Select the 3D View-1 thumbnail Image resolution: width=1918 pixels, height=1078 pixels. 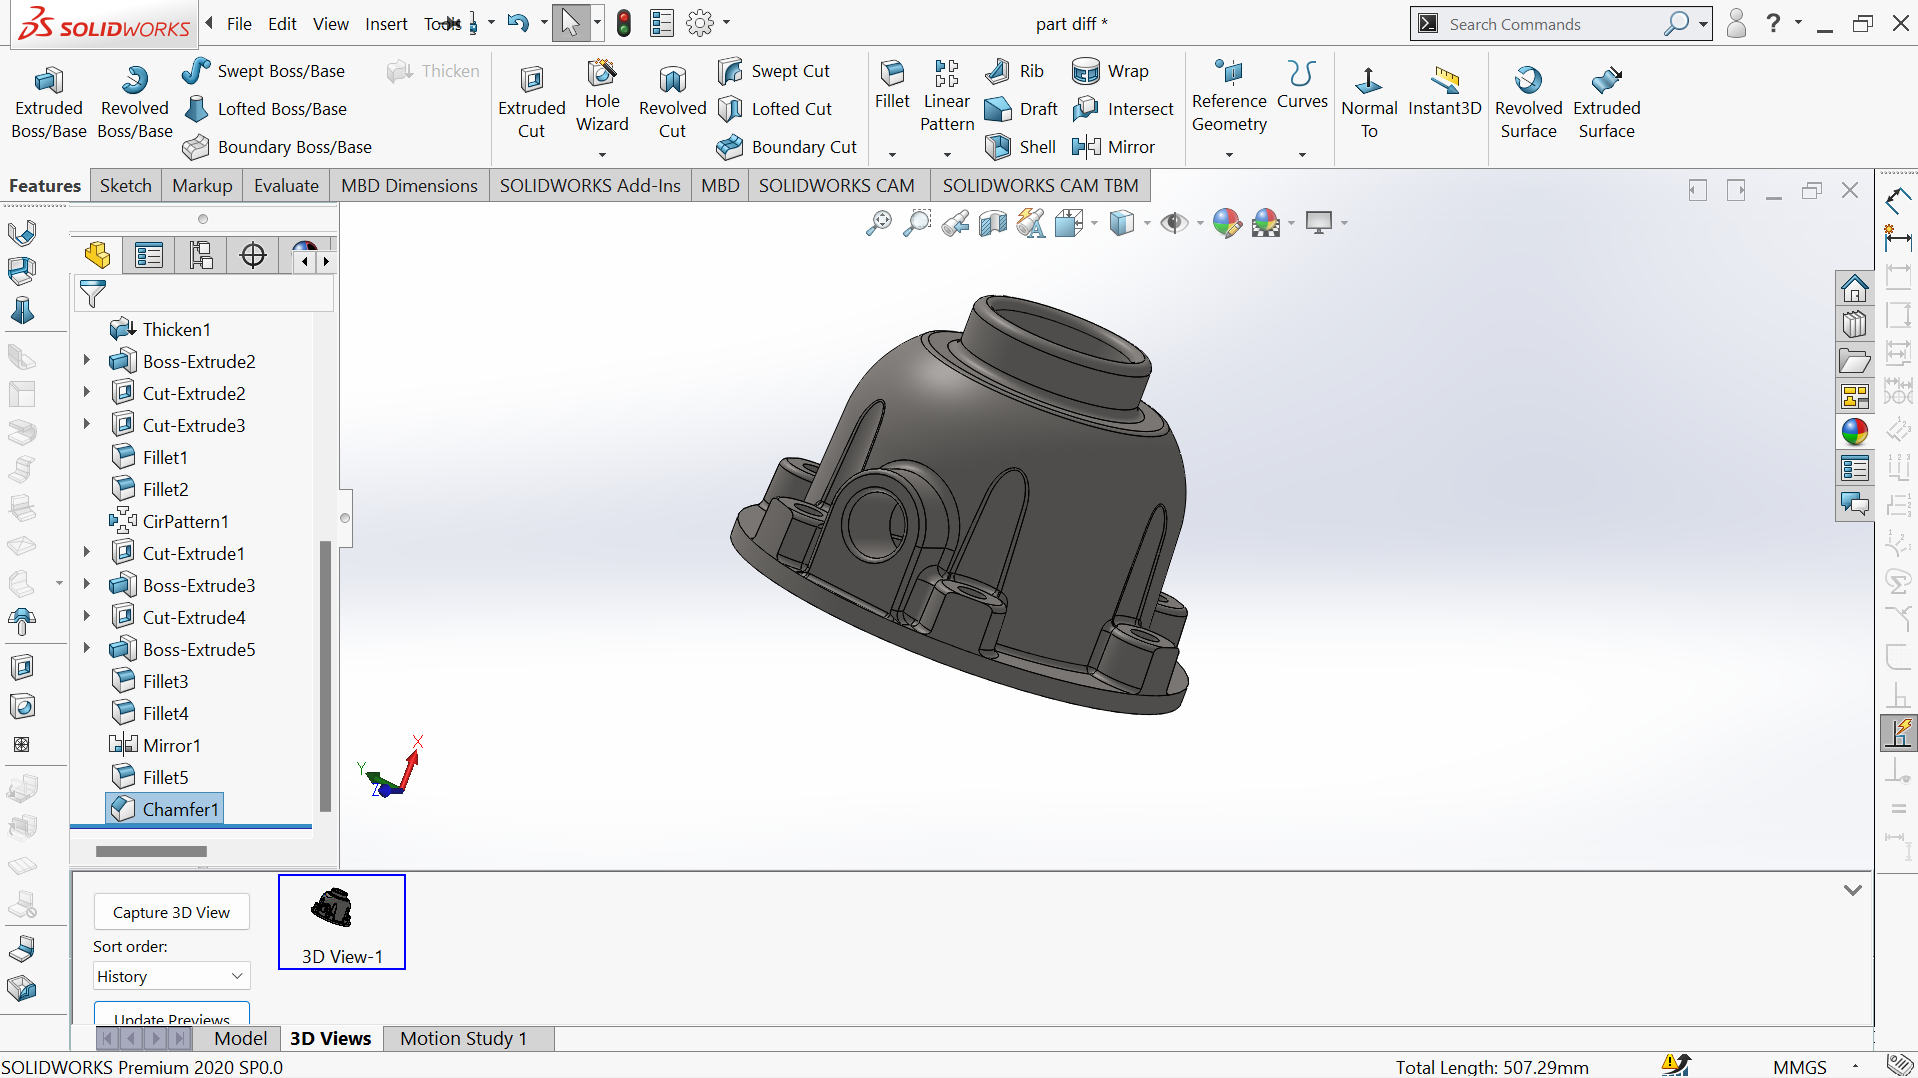pos(341,921)
